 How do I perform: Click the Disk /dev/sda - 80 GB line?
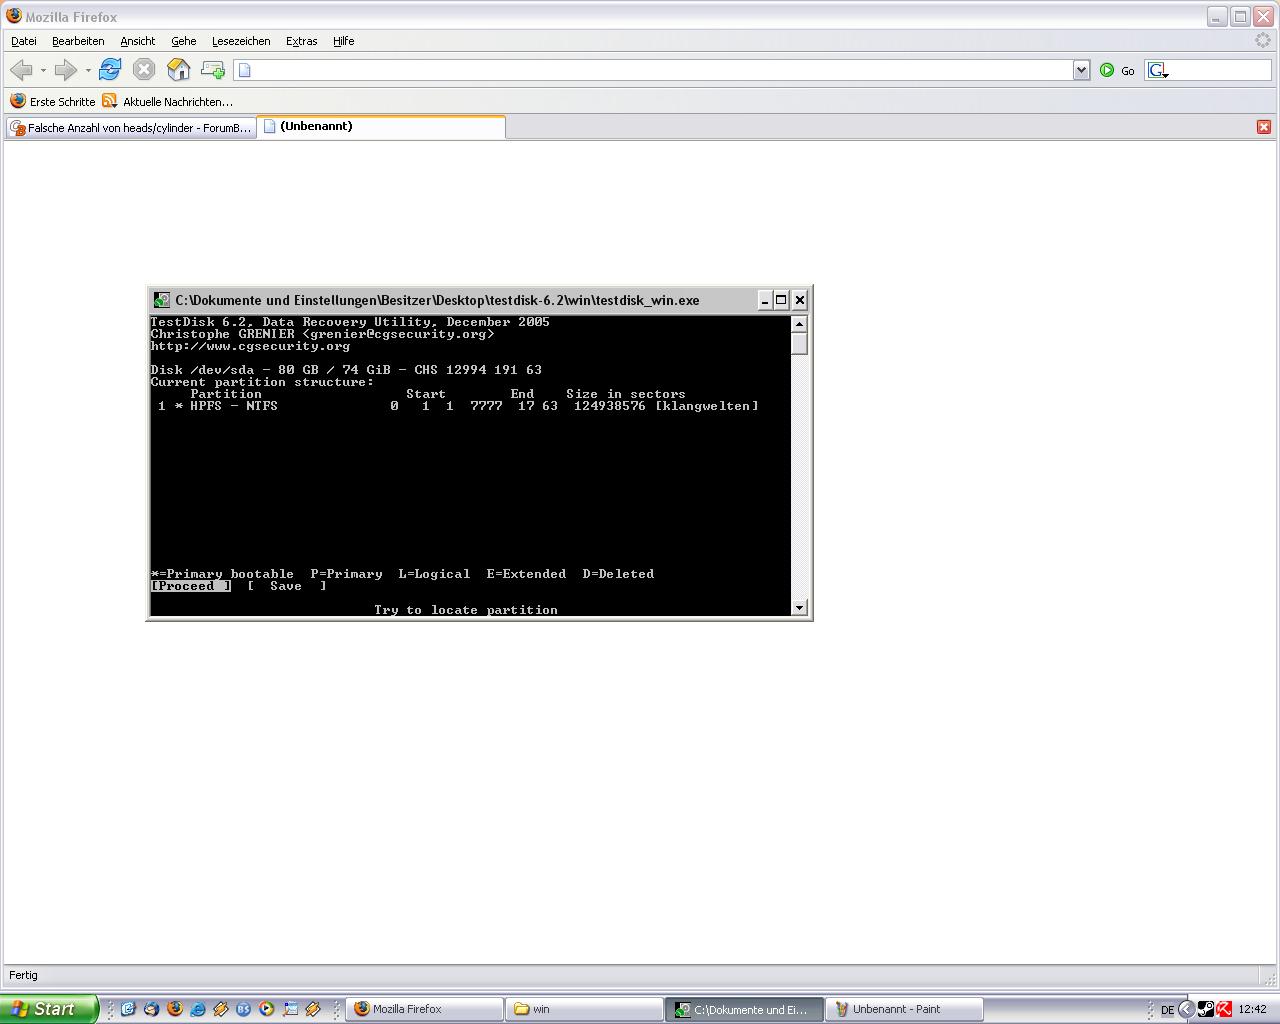[x=346, y=370]
